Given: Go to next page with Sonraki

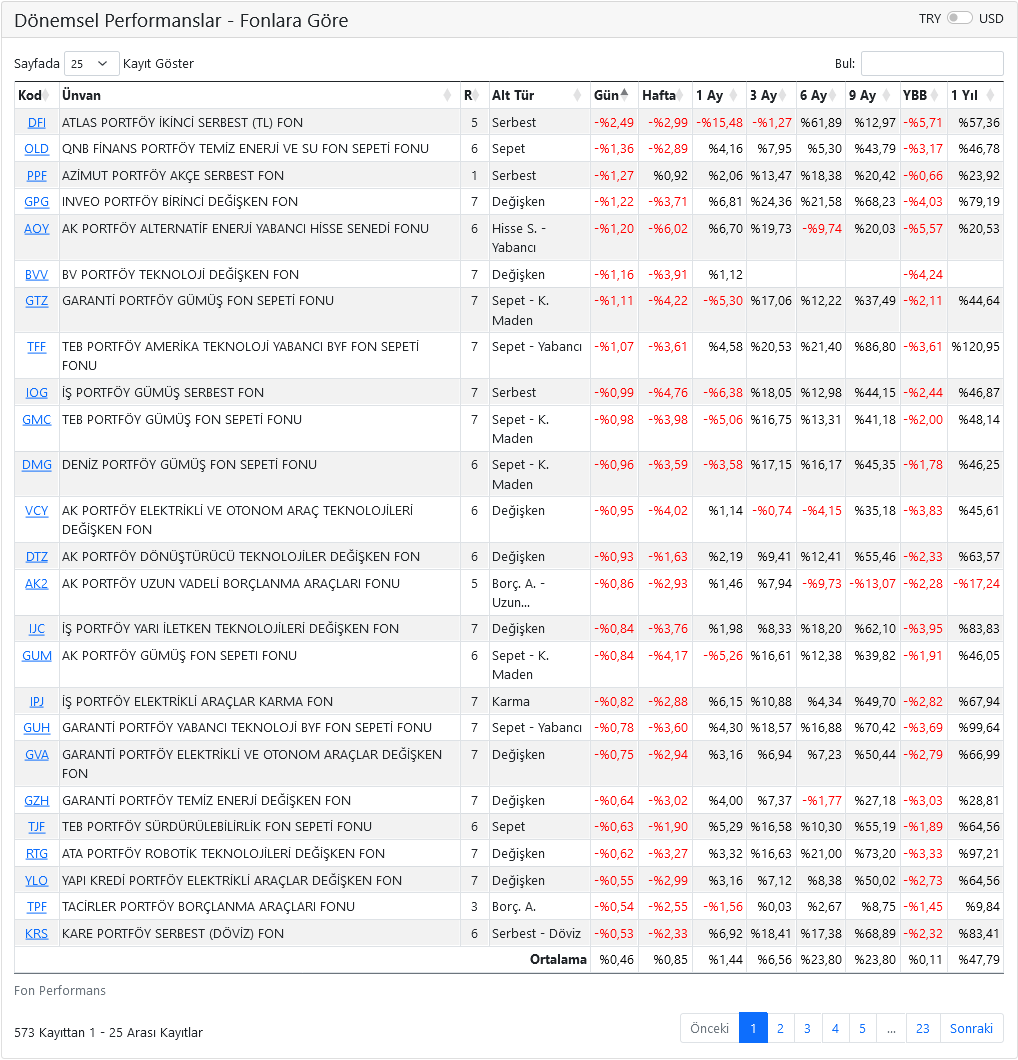Looking at the screenshot, I should 971,1028.
